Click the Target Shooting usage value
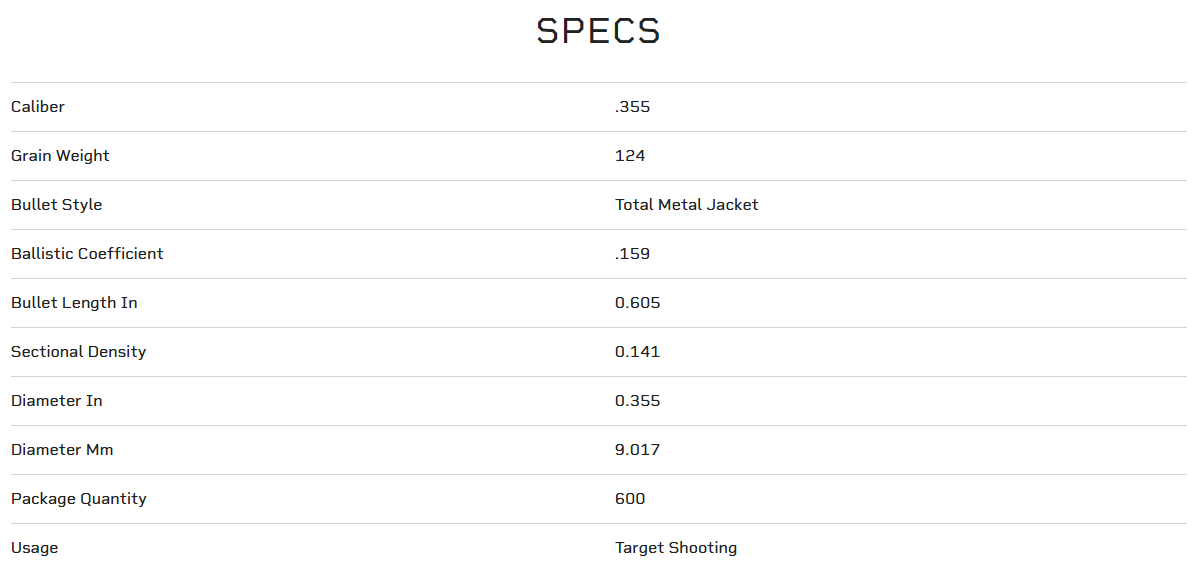This screenshot has height=561, width=1193. point(676,548)
